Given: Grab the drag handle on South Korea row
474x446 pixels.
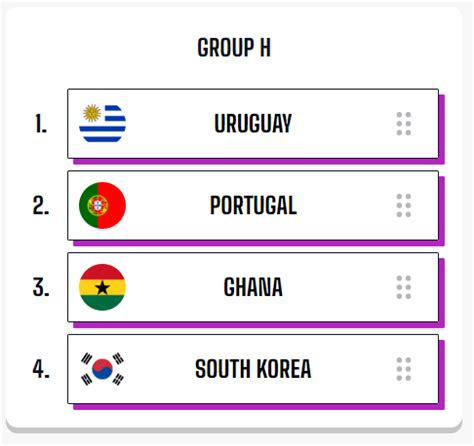Looking at the screenshot, I should click(x=404, y=369).
